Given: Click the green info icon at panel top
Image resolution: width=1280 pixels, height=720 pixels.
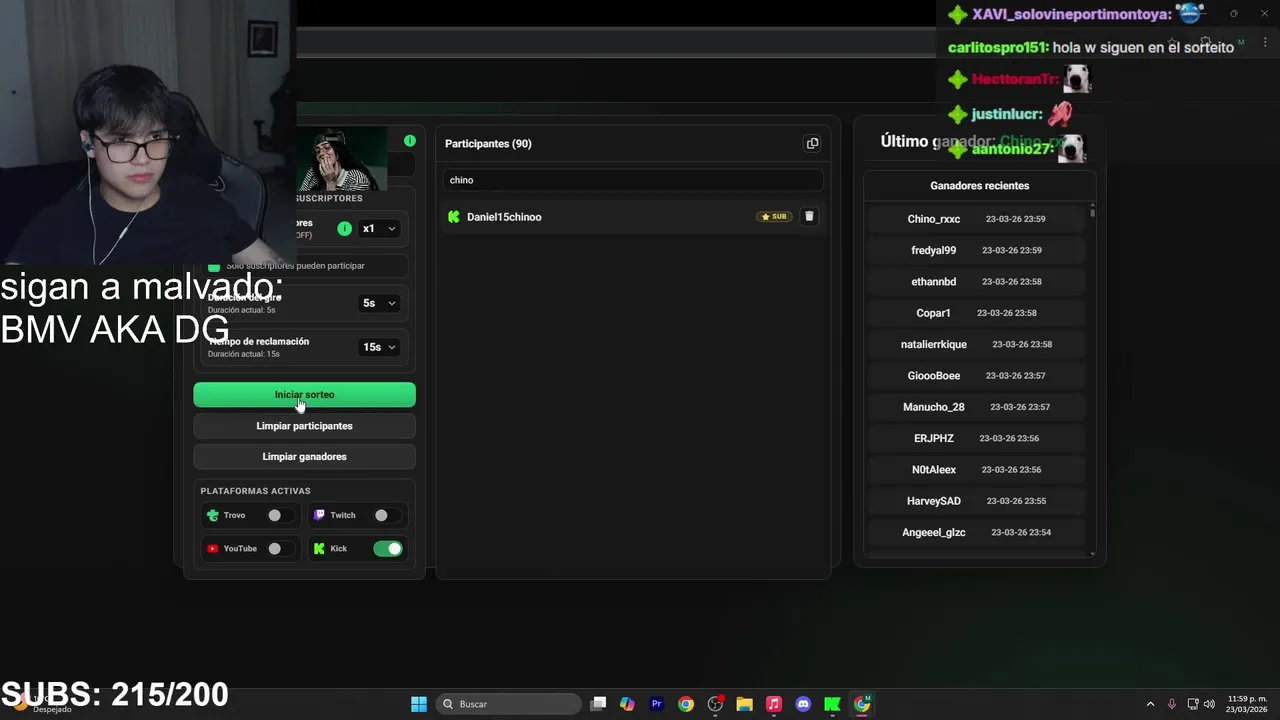Looking at the screenshot, I should point(409,141).
